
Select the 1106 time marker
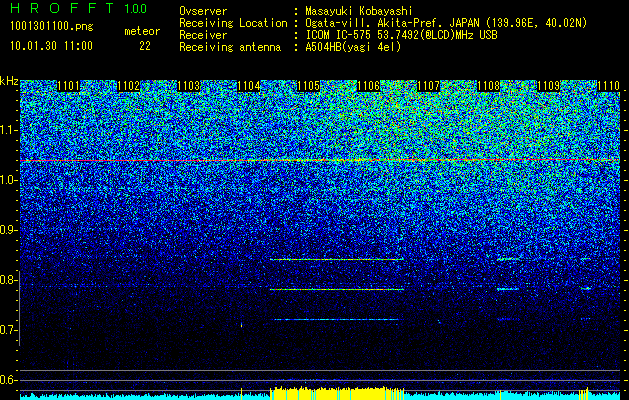(x=369, y=86)
